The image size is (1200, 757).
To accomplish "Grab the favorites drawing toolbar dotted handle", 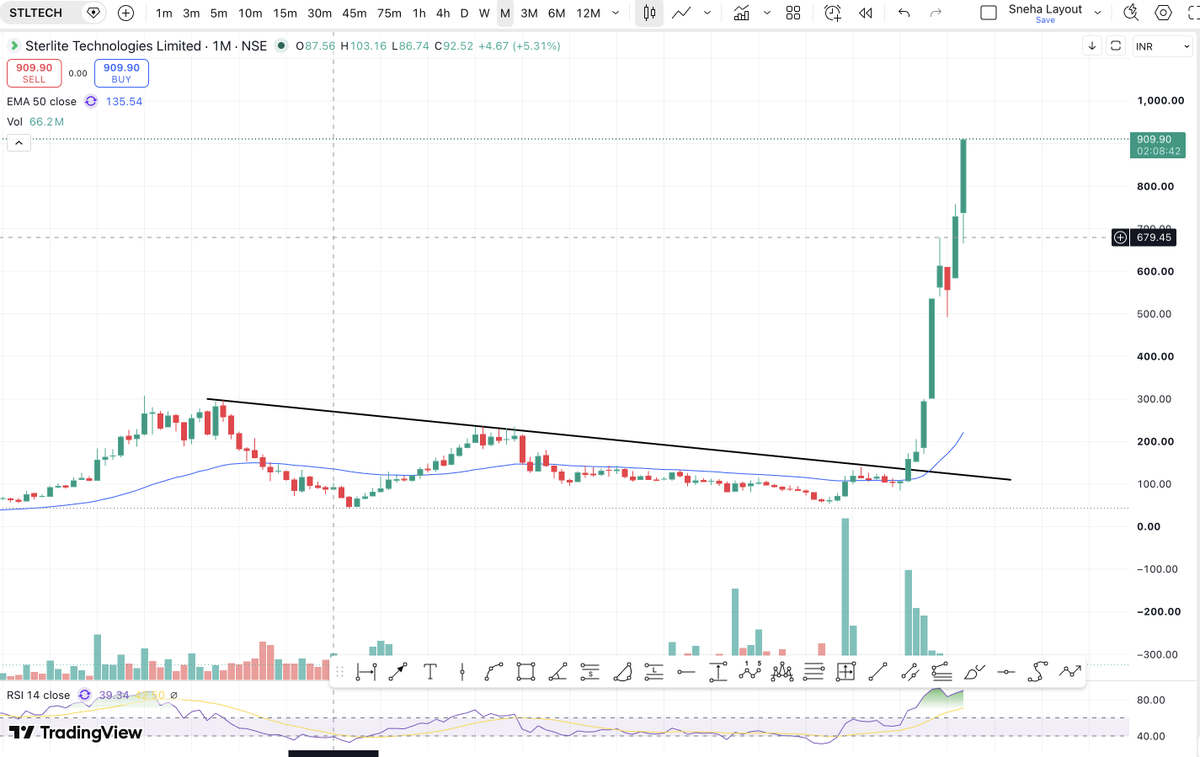I will coord(340,672).
